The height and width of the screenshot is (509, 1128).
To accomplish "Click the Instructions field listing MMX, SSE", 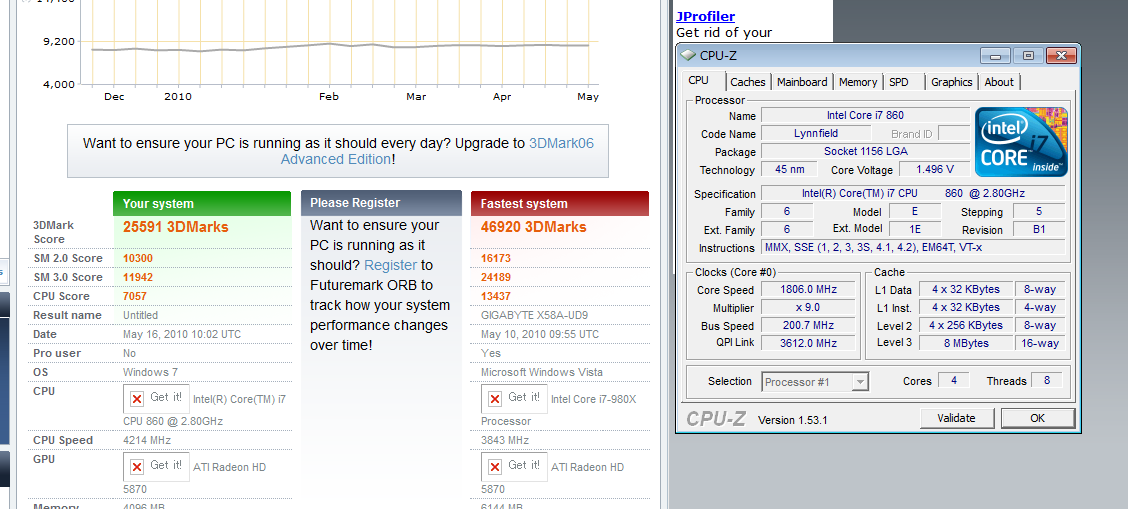I will pos(913,248).
